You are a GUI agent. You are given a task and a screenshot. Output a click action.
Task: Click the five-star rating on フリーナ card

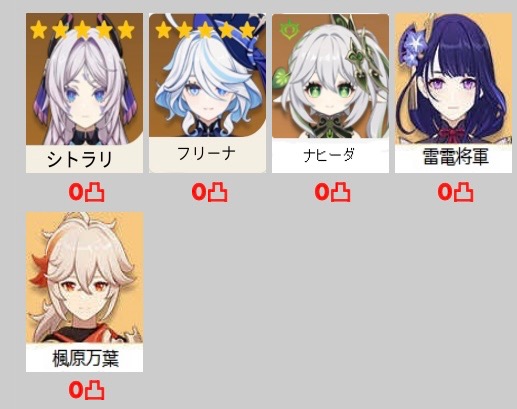coord(205,30)
